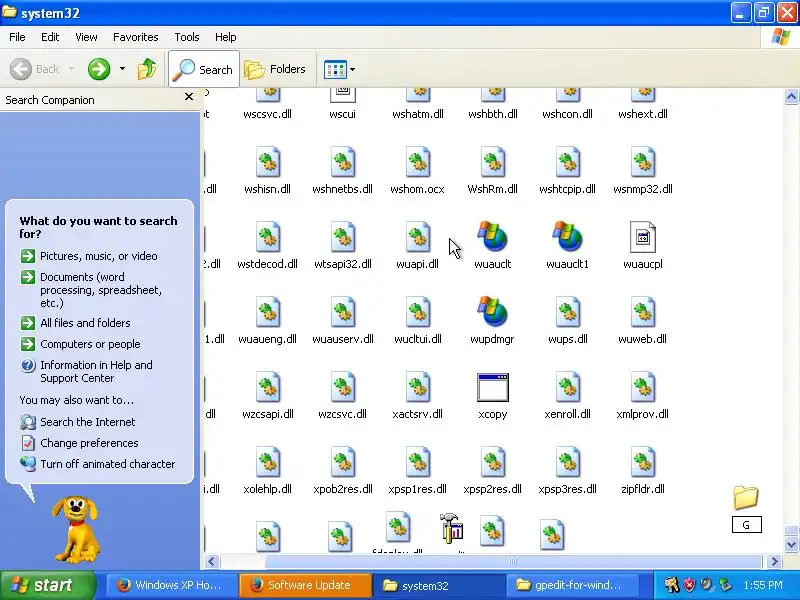Select the wuaueng.dll file icon
The height and width of the screenshot is (600, 800).
tap(267, 312)
